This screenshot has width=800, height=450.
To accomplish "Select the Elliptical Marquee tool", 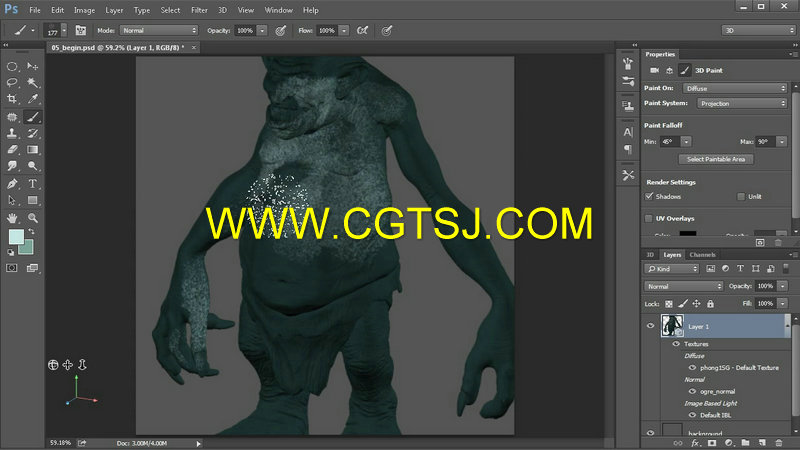I will pyautogui.click(x=12, y=66).
